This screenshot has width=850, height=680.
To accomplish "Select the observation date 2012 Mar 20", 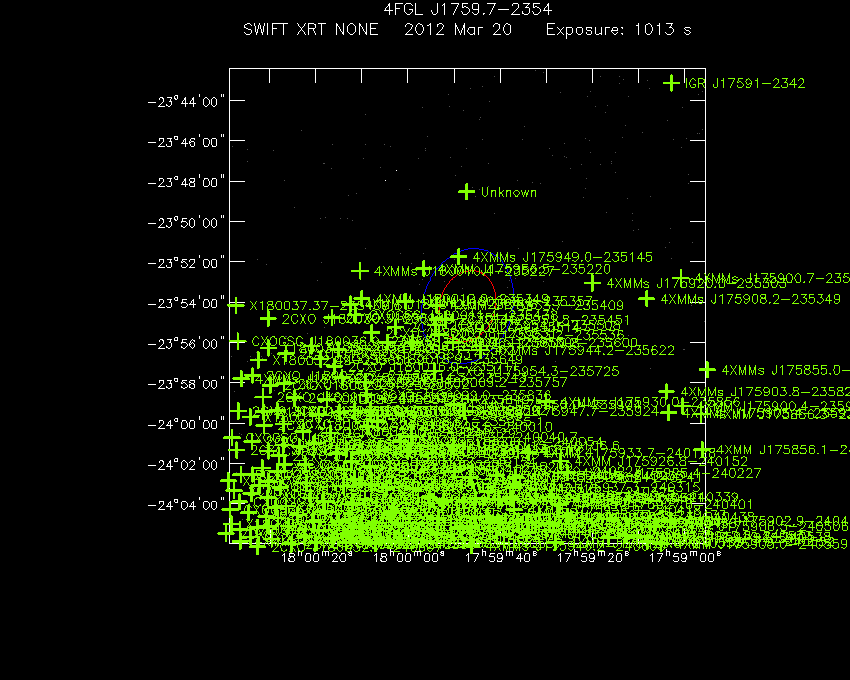I will 458,29.
